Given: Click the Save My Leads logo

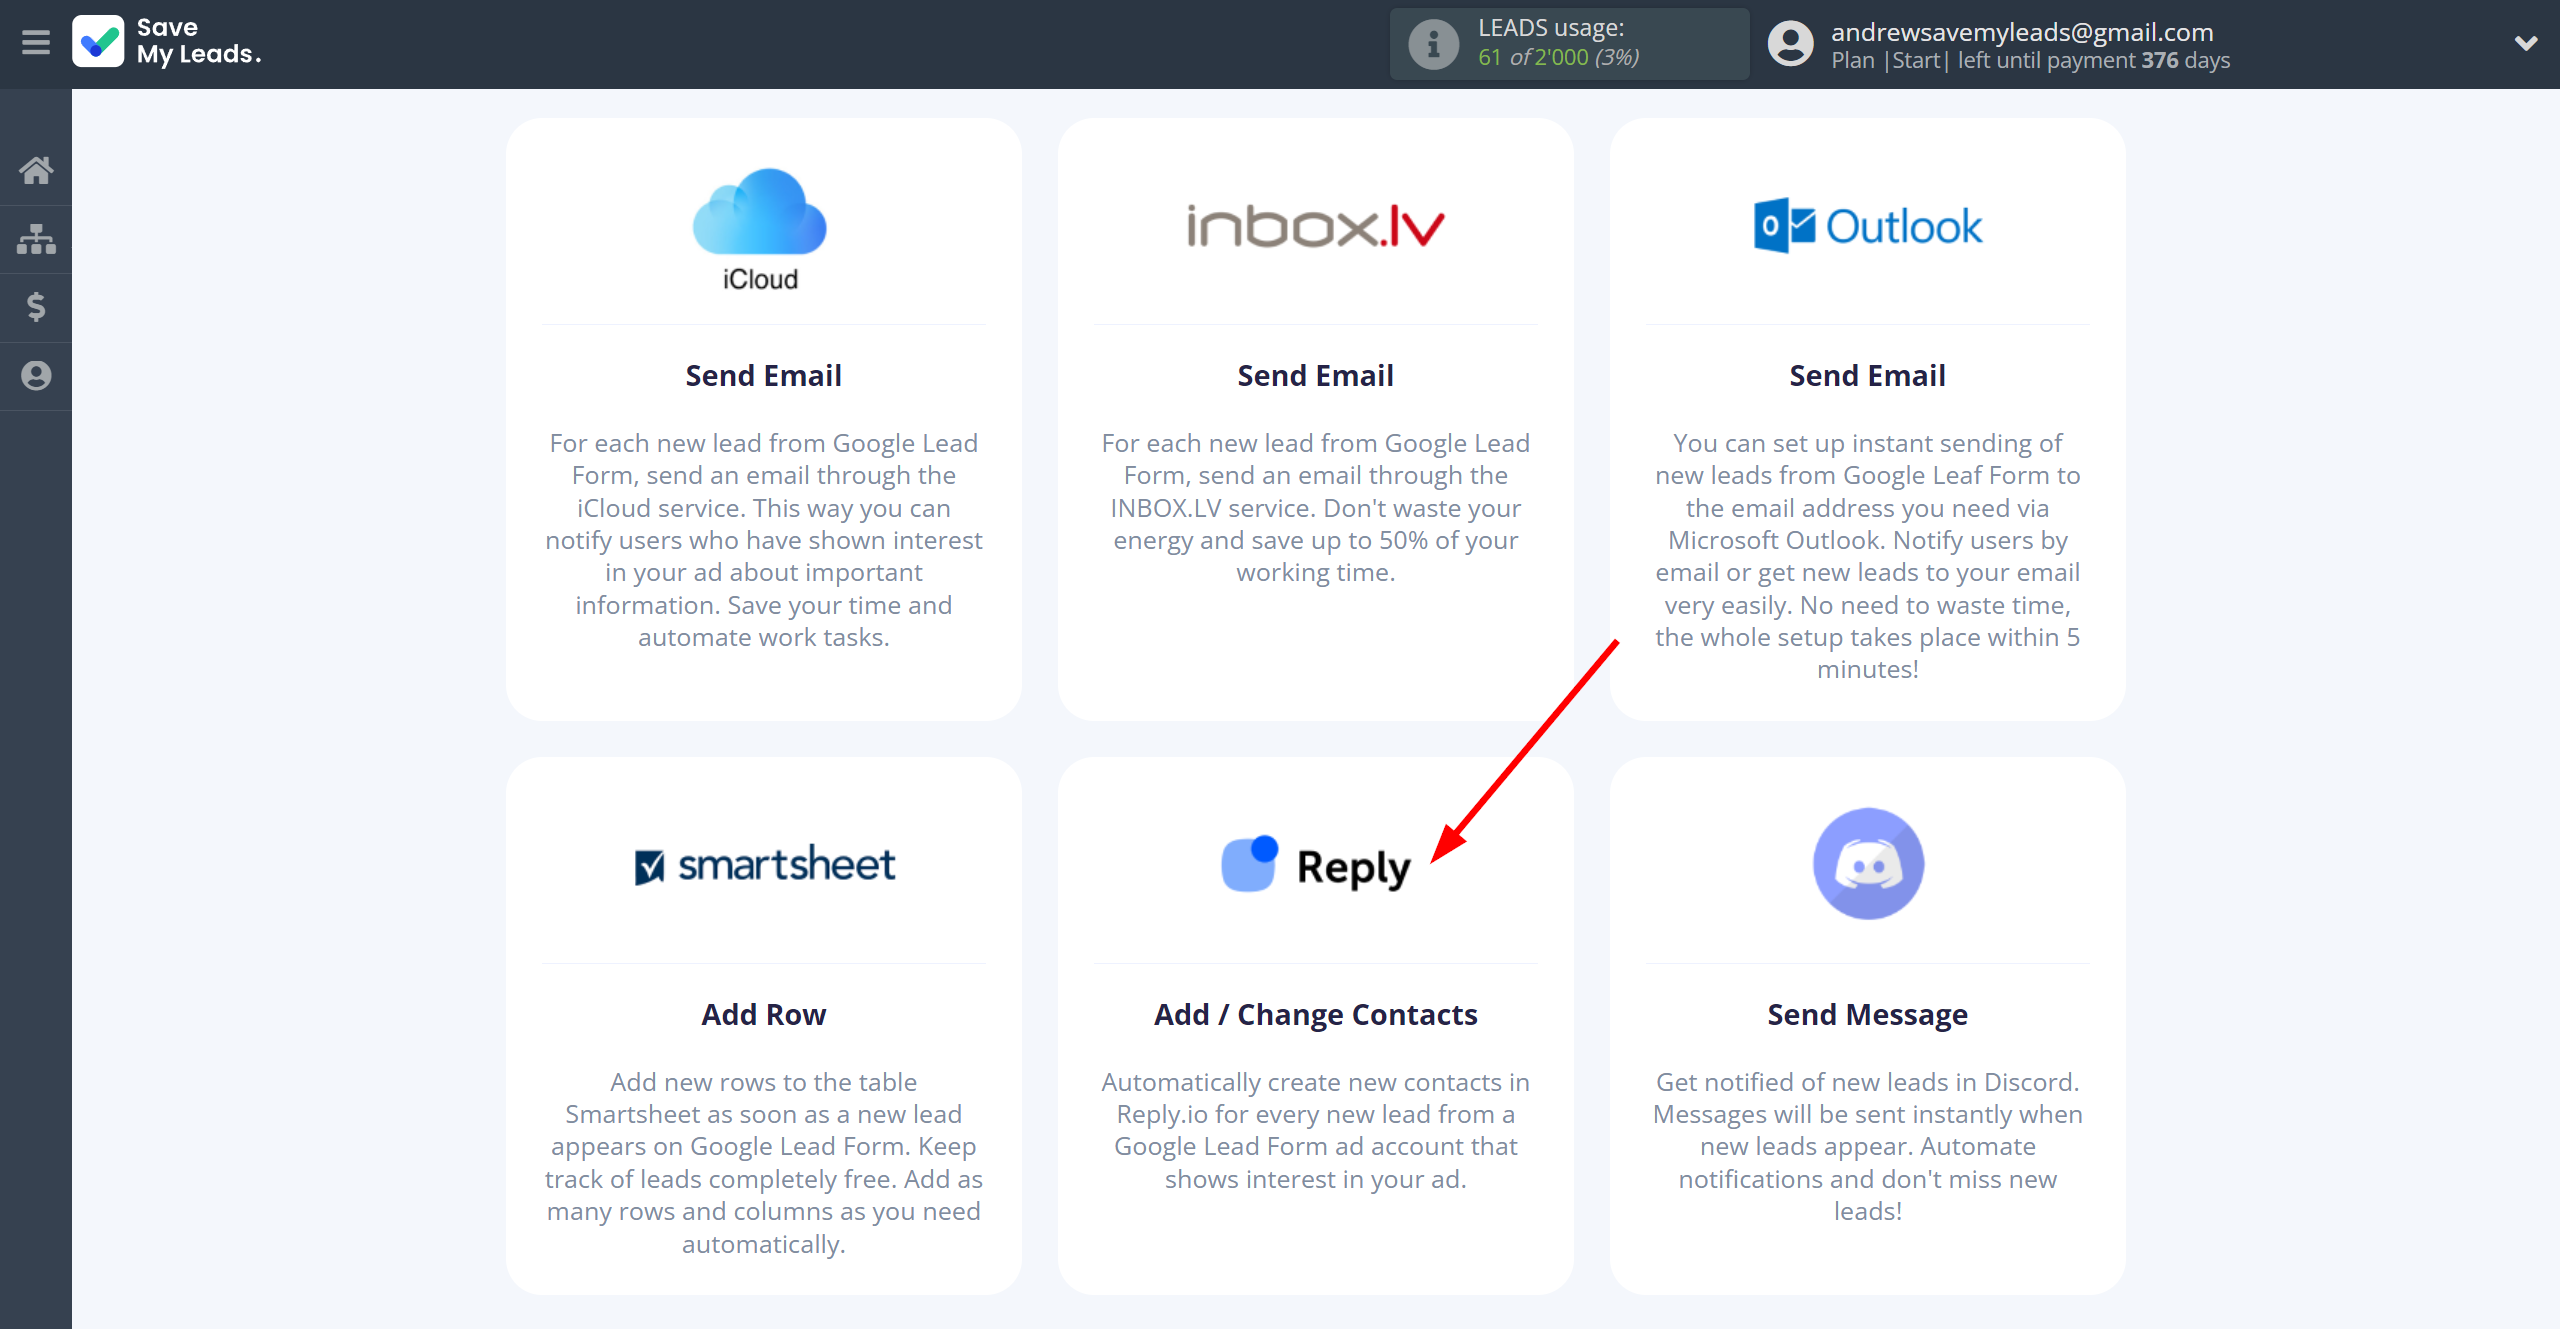Looking at the screenshot, I should [x=167, y=42].
